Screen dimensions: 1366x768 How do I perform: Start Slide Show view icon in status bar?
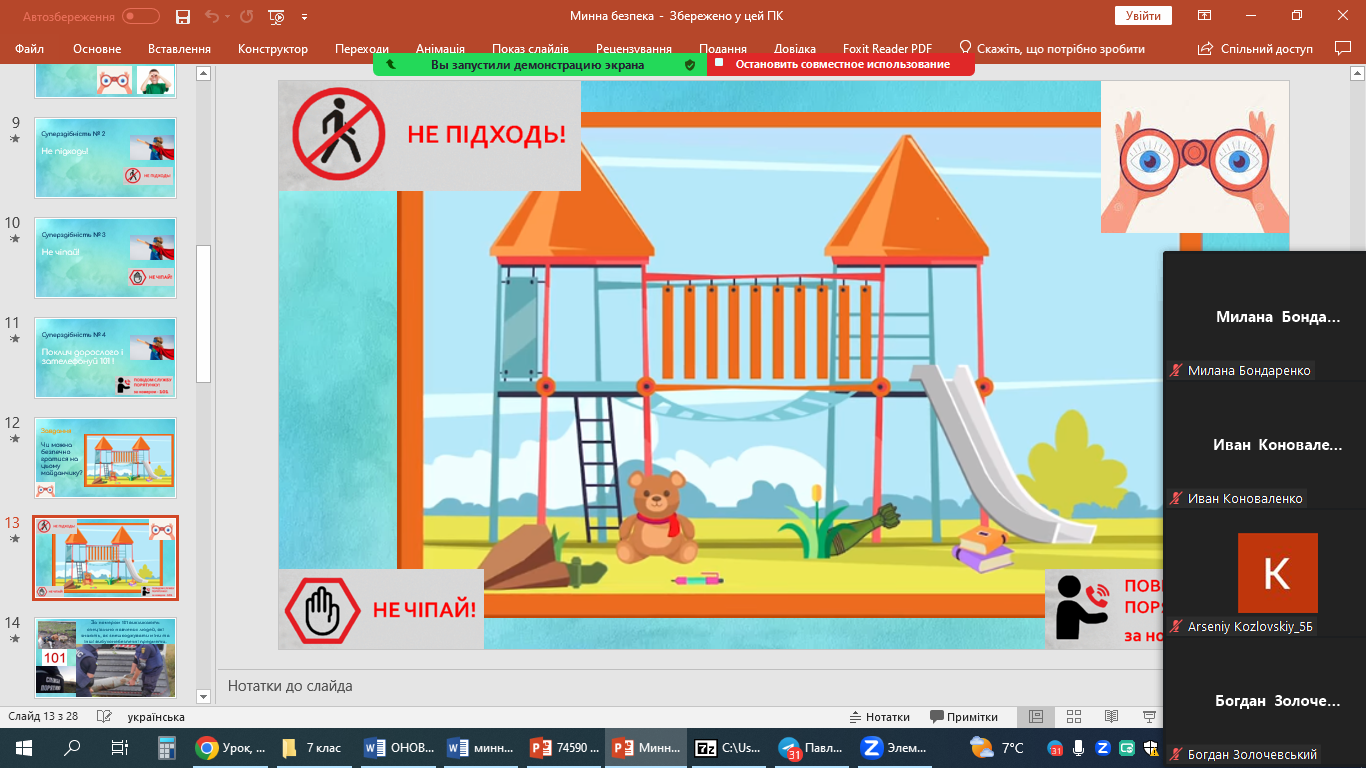1148,717
